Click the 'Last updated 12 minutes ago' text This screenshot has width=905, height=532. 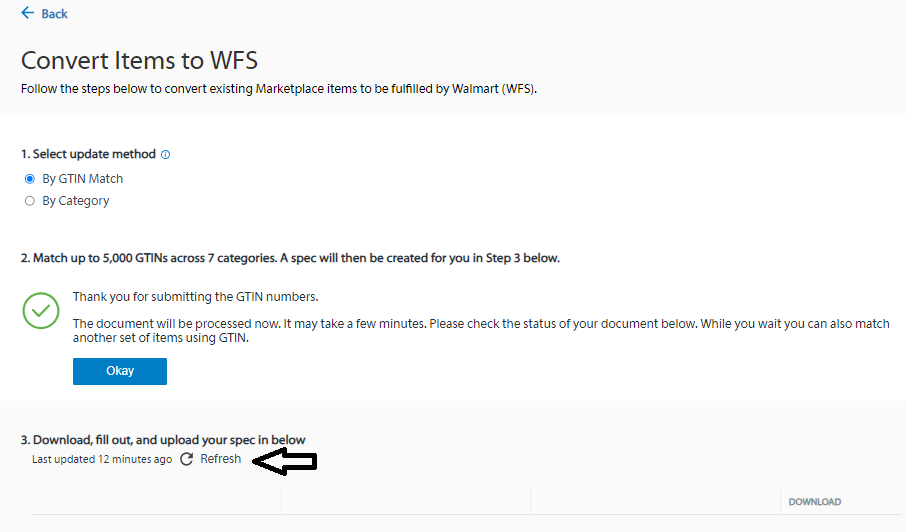pyautogui.click(x=102, y=459)
